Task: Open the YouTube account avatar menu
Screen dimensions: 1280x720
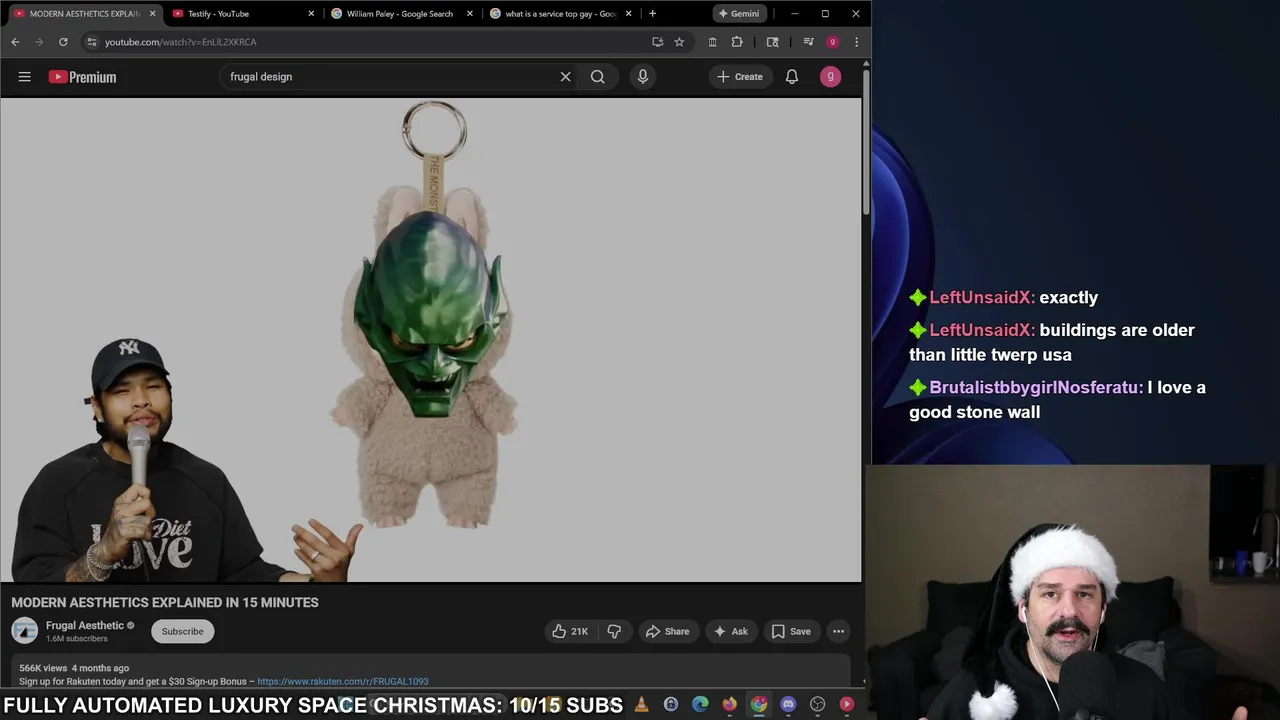Action: 830,77
